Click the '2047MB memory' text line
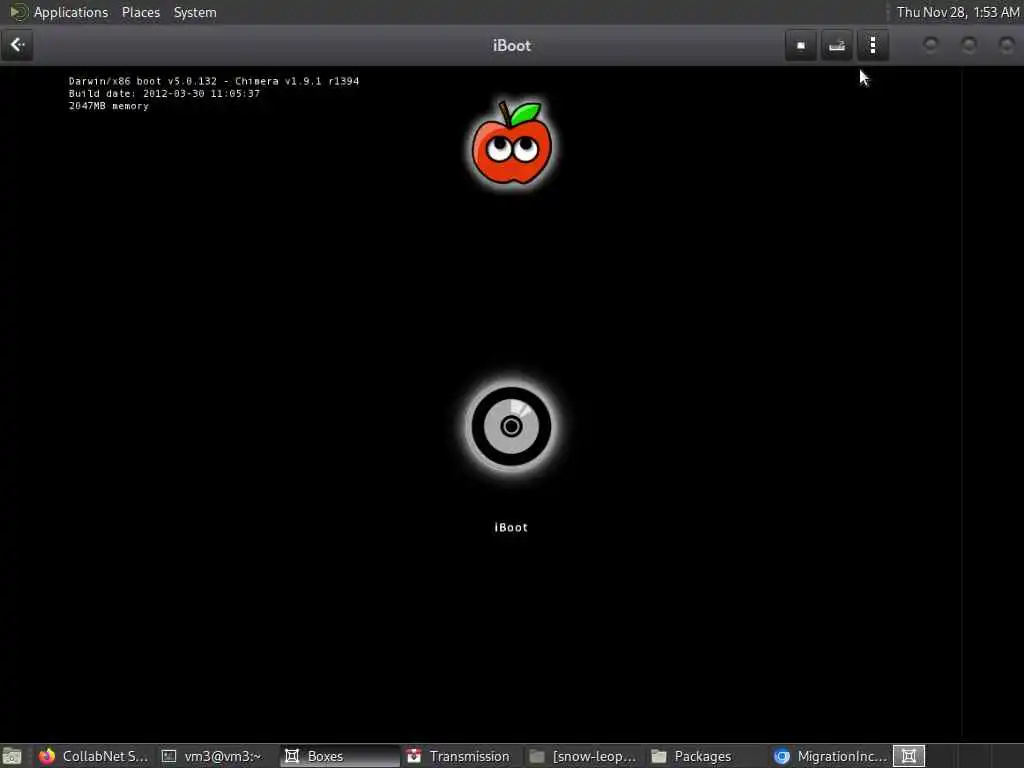This screenshot has width=1024, height=768. point(108,106)
